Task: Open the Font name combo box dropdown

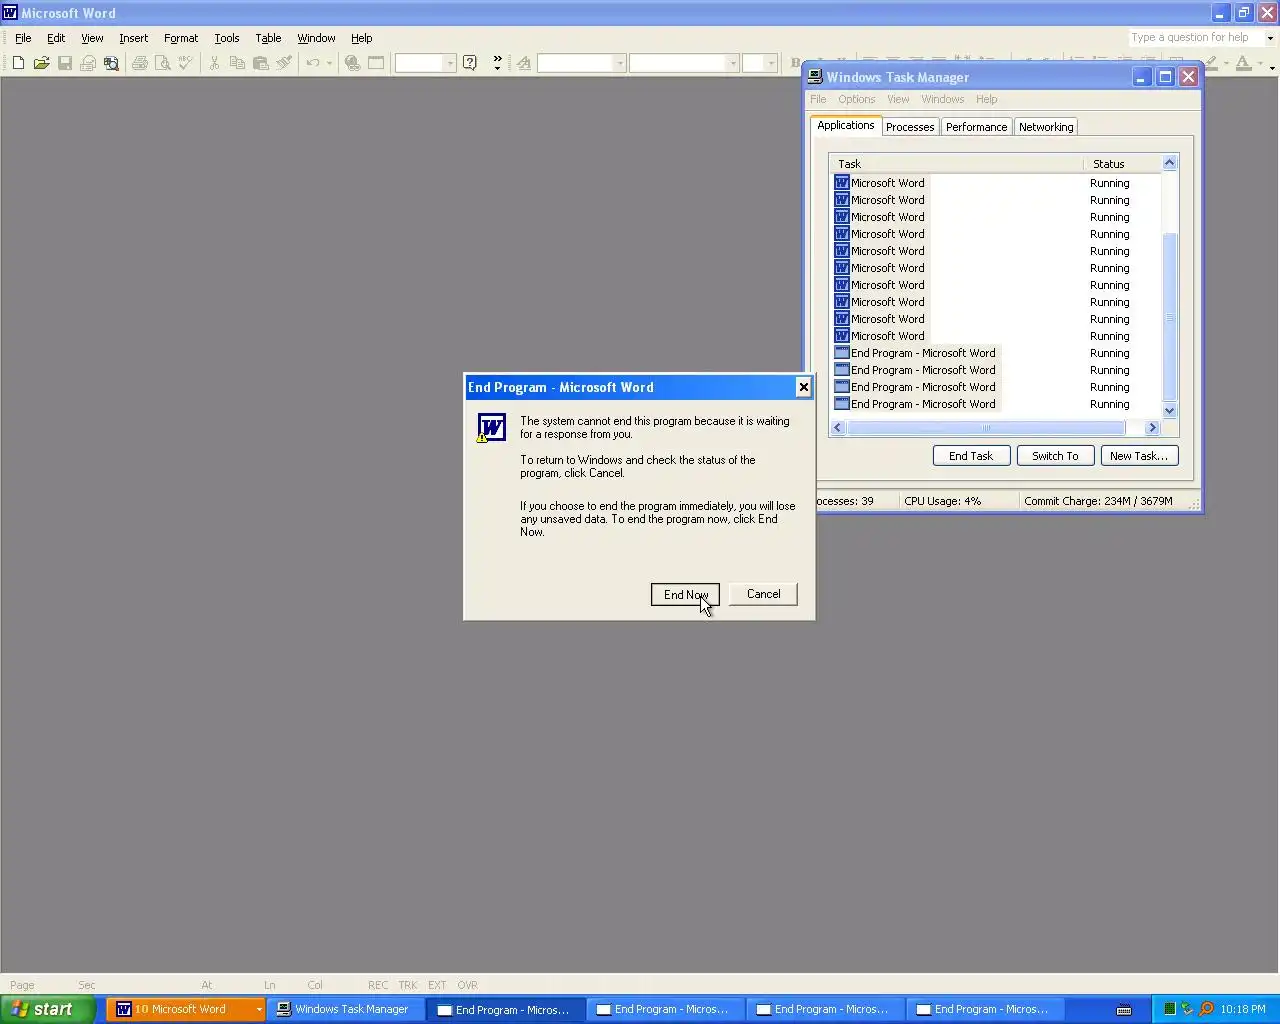Action: [733, 63]
